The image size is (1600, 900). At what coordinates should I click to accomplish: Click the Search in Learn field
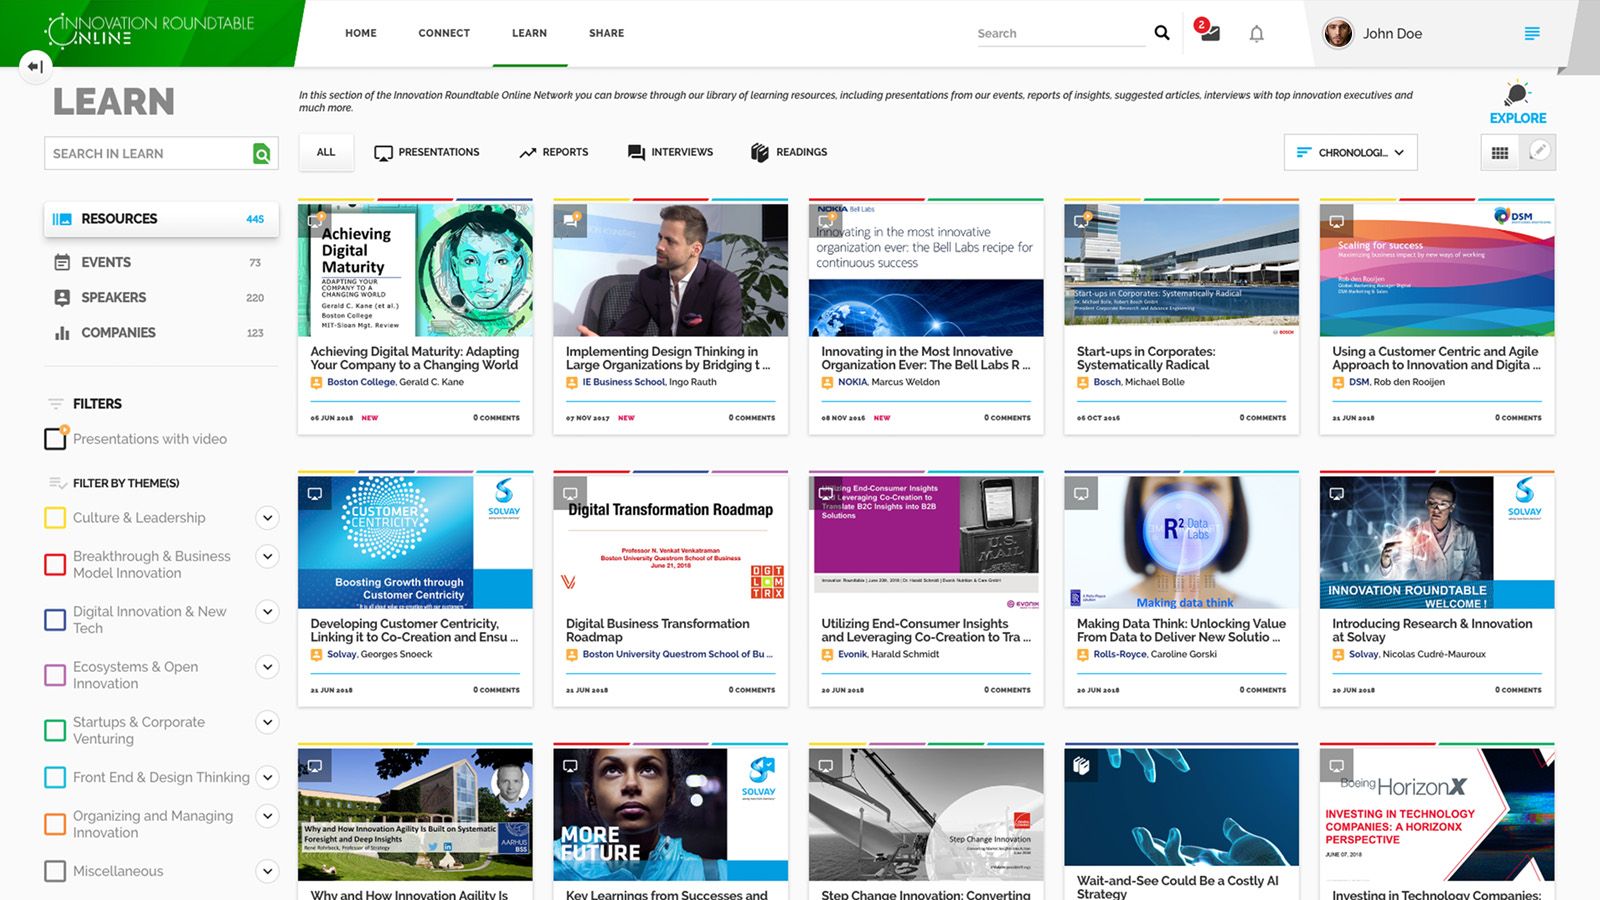pos(150,153)
